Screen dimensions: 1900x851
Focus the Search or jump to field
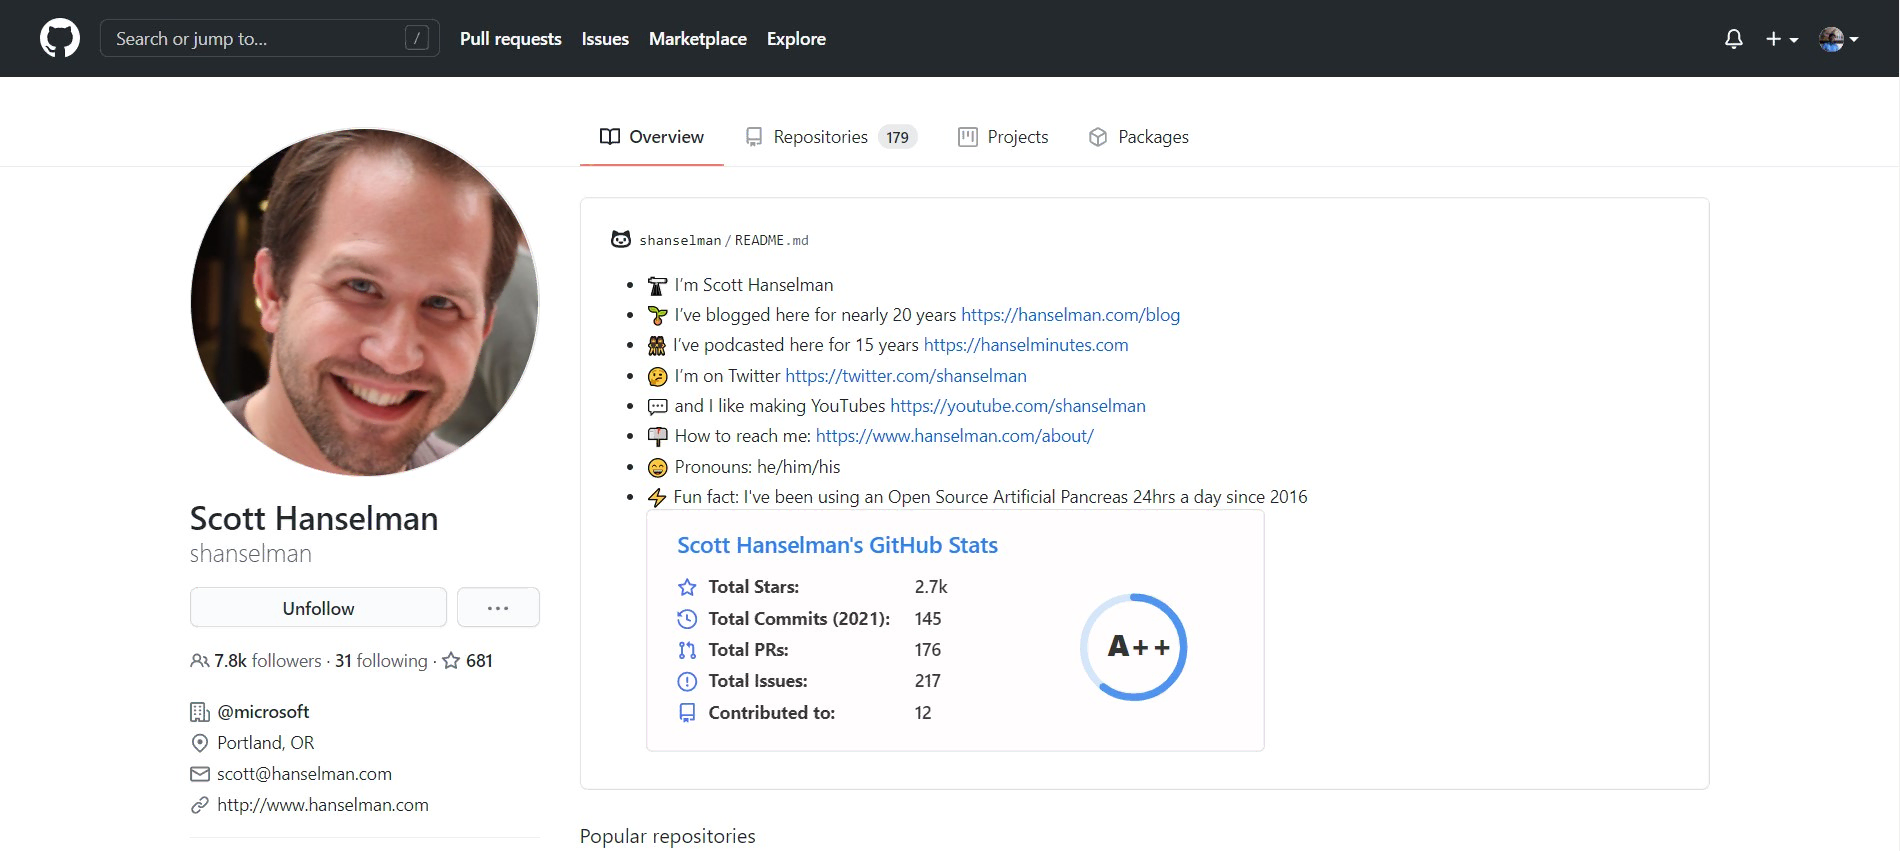270,38
